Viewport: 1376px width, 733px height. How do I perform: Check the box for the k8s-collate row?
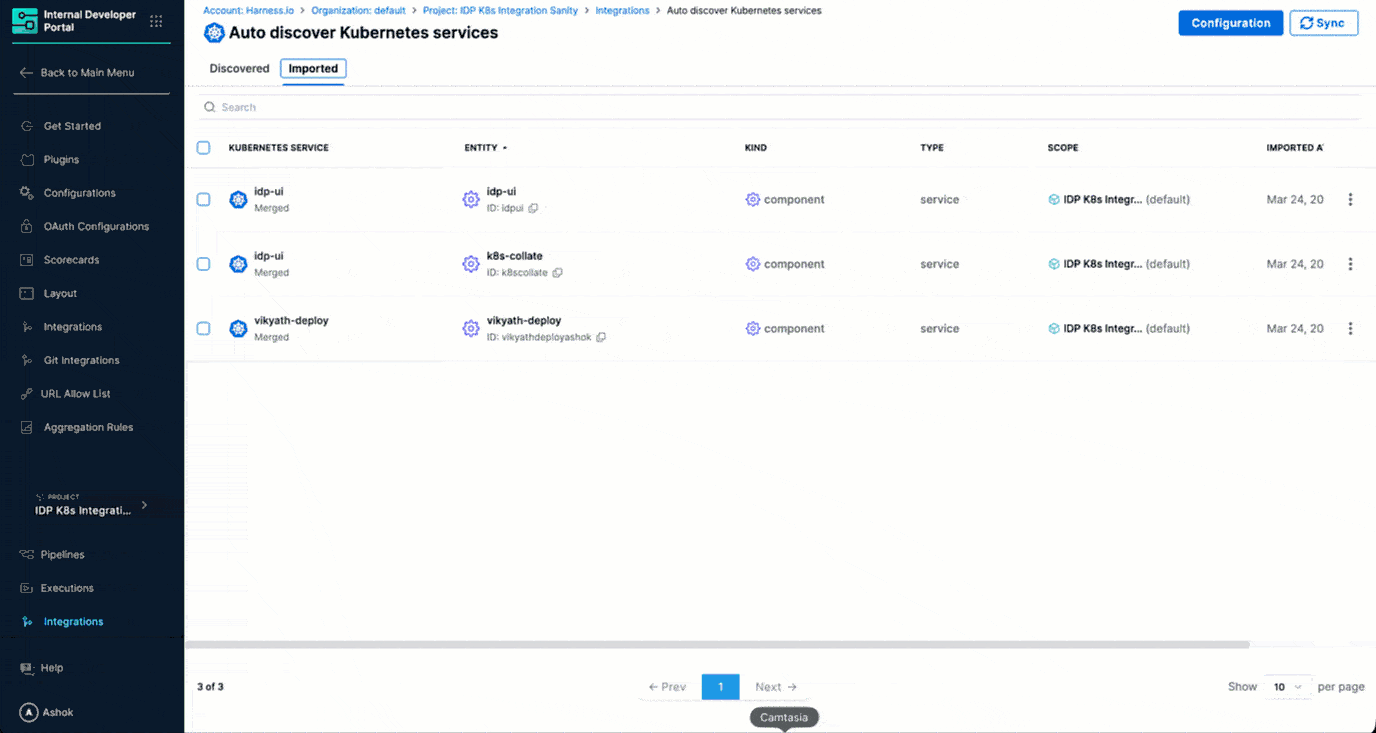click(x=204, y=264)
